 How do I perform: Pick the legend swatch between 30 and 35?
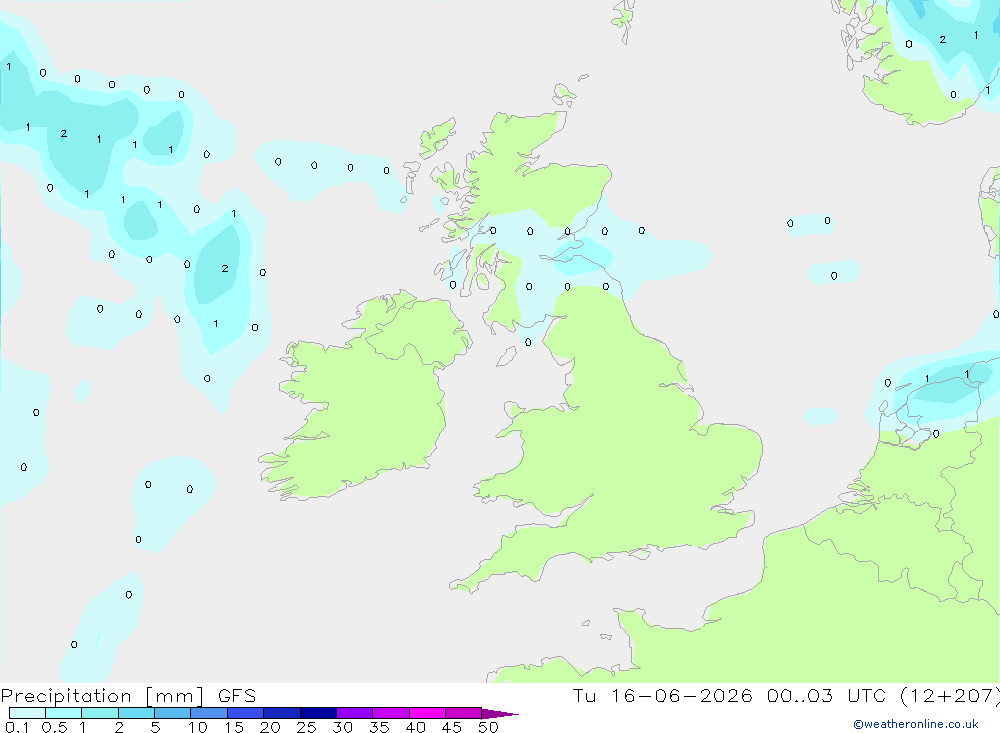[x=354, y=713]
